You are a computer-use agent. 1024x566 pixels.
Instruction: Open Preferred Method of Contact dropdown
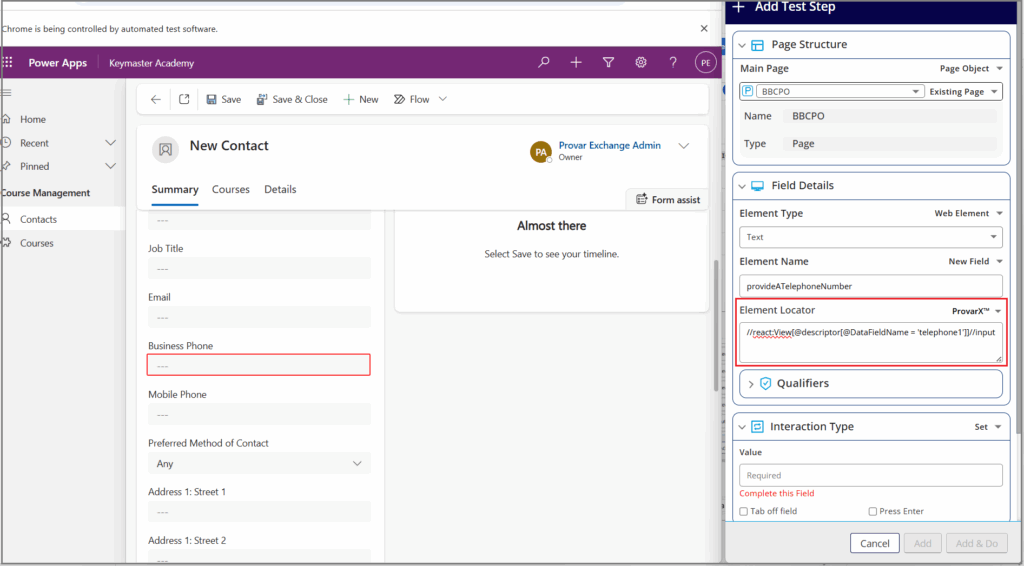(259, 463)
